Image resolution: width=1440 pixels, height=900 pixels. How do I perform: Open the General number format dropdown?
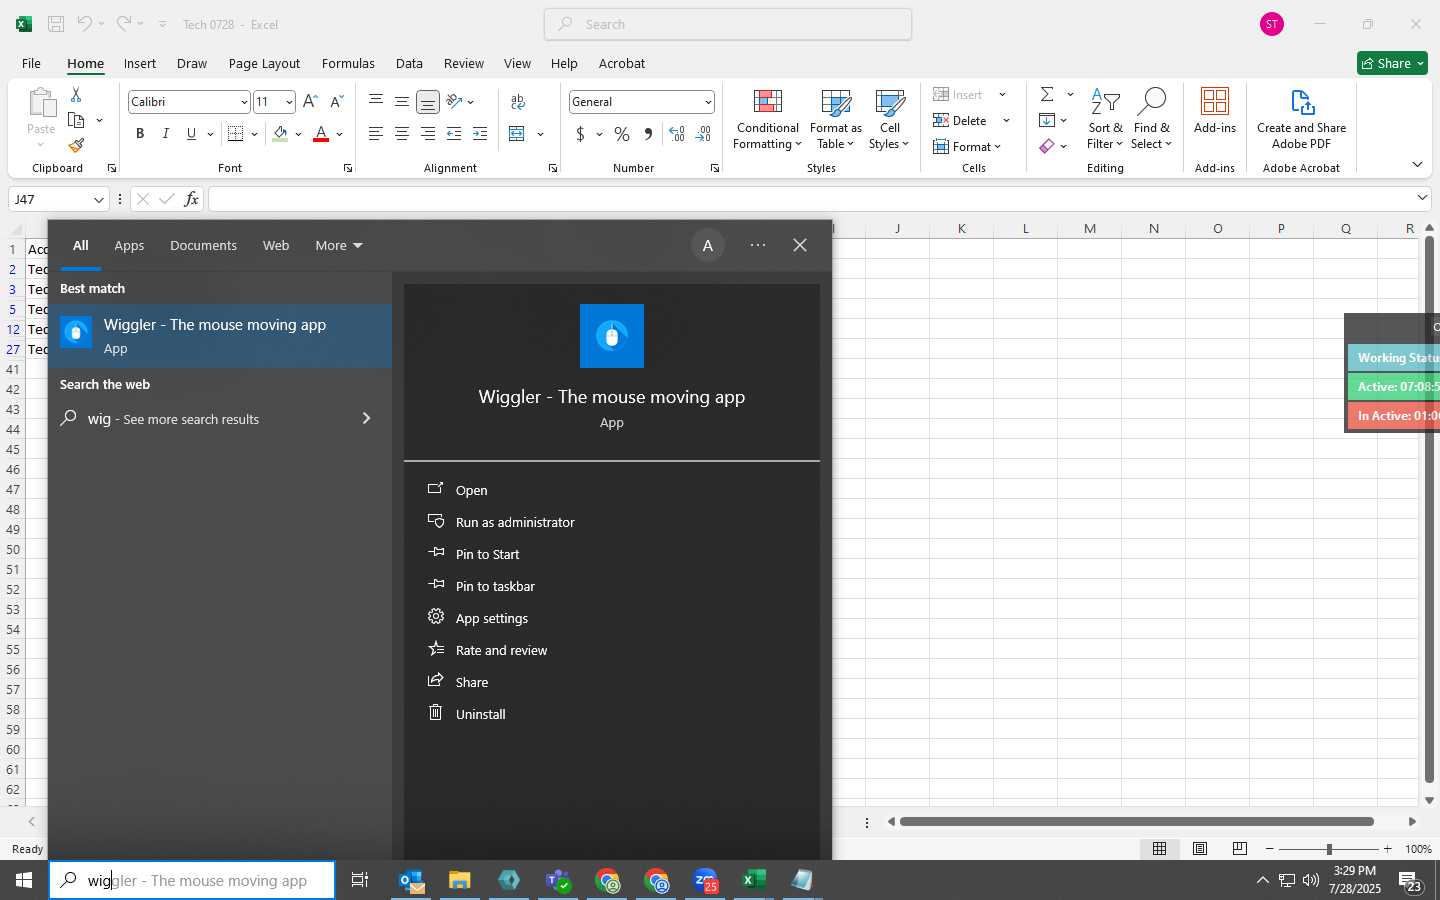(708, 102)
